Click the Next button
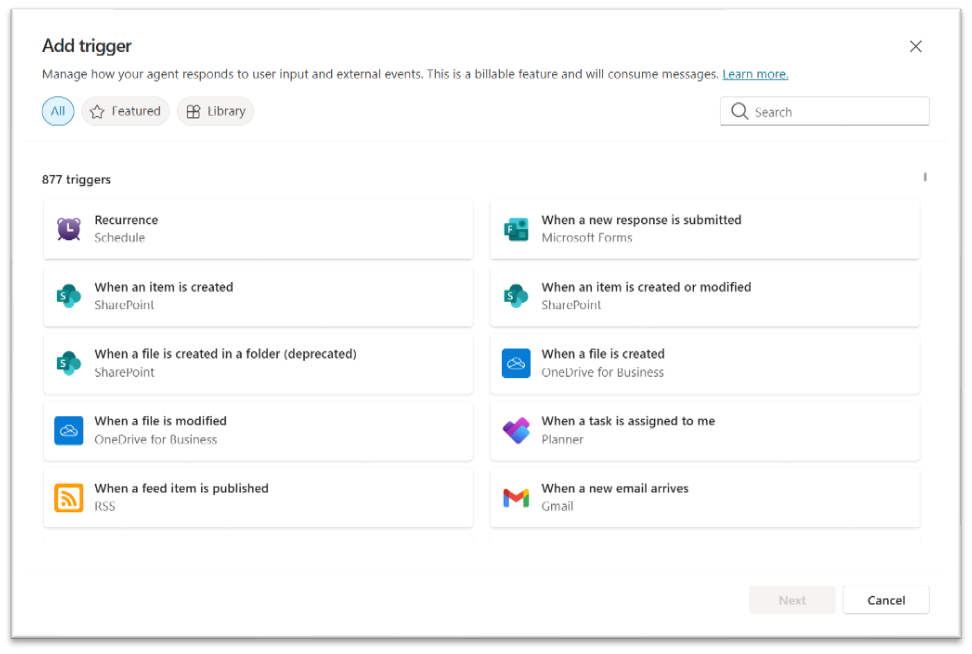 click(x=791, y=600)
